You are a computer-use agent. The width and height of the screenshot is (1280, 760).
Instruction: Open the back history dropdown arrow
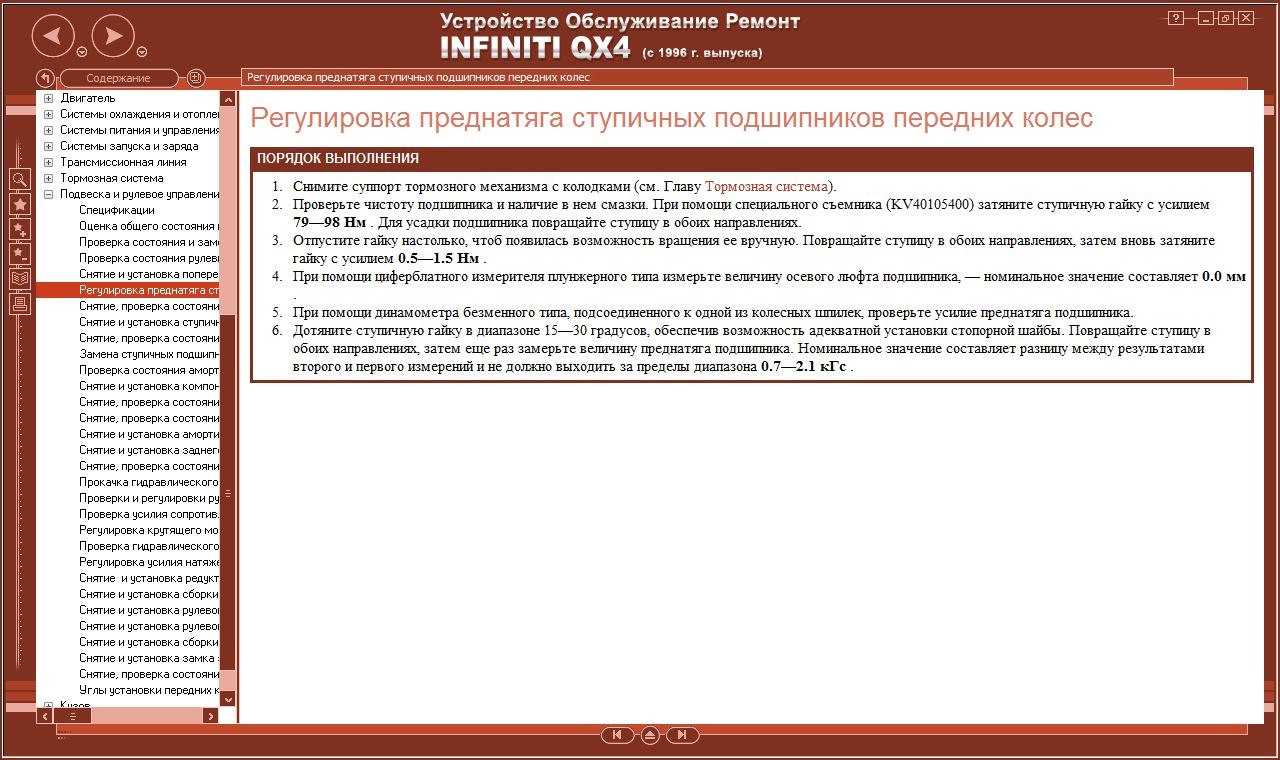pos(82,52)
